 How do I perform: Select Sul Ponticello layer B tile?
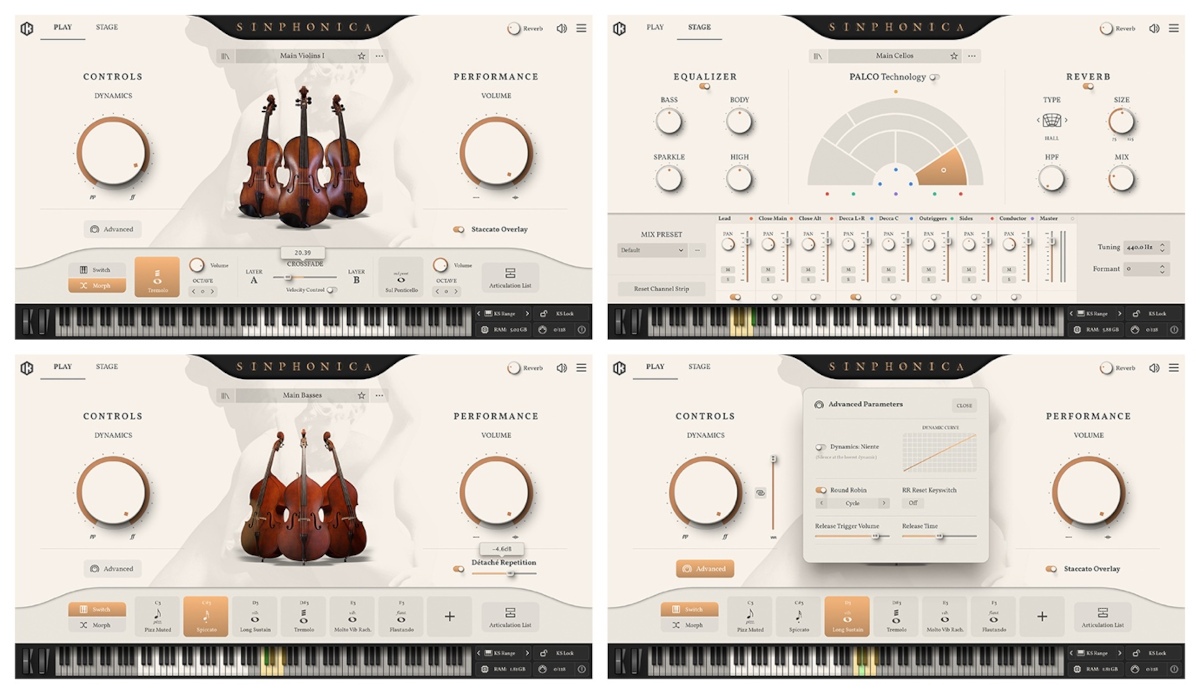[401, 277]
